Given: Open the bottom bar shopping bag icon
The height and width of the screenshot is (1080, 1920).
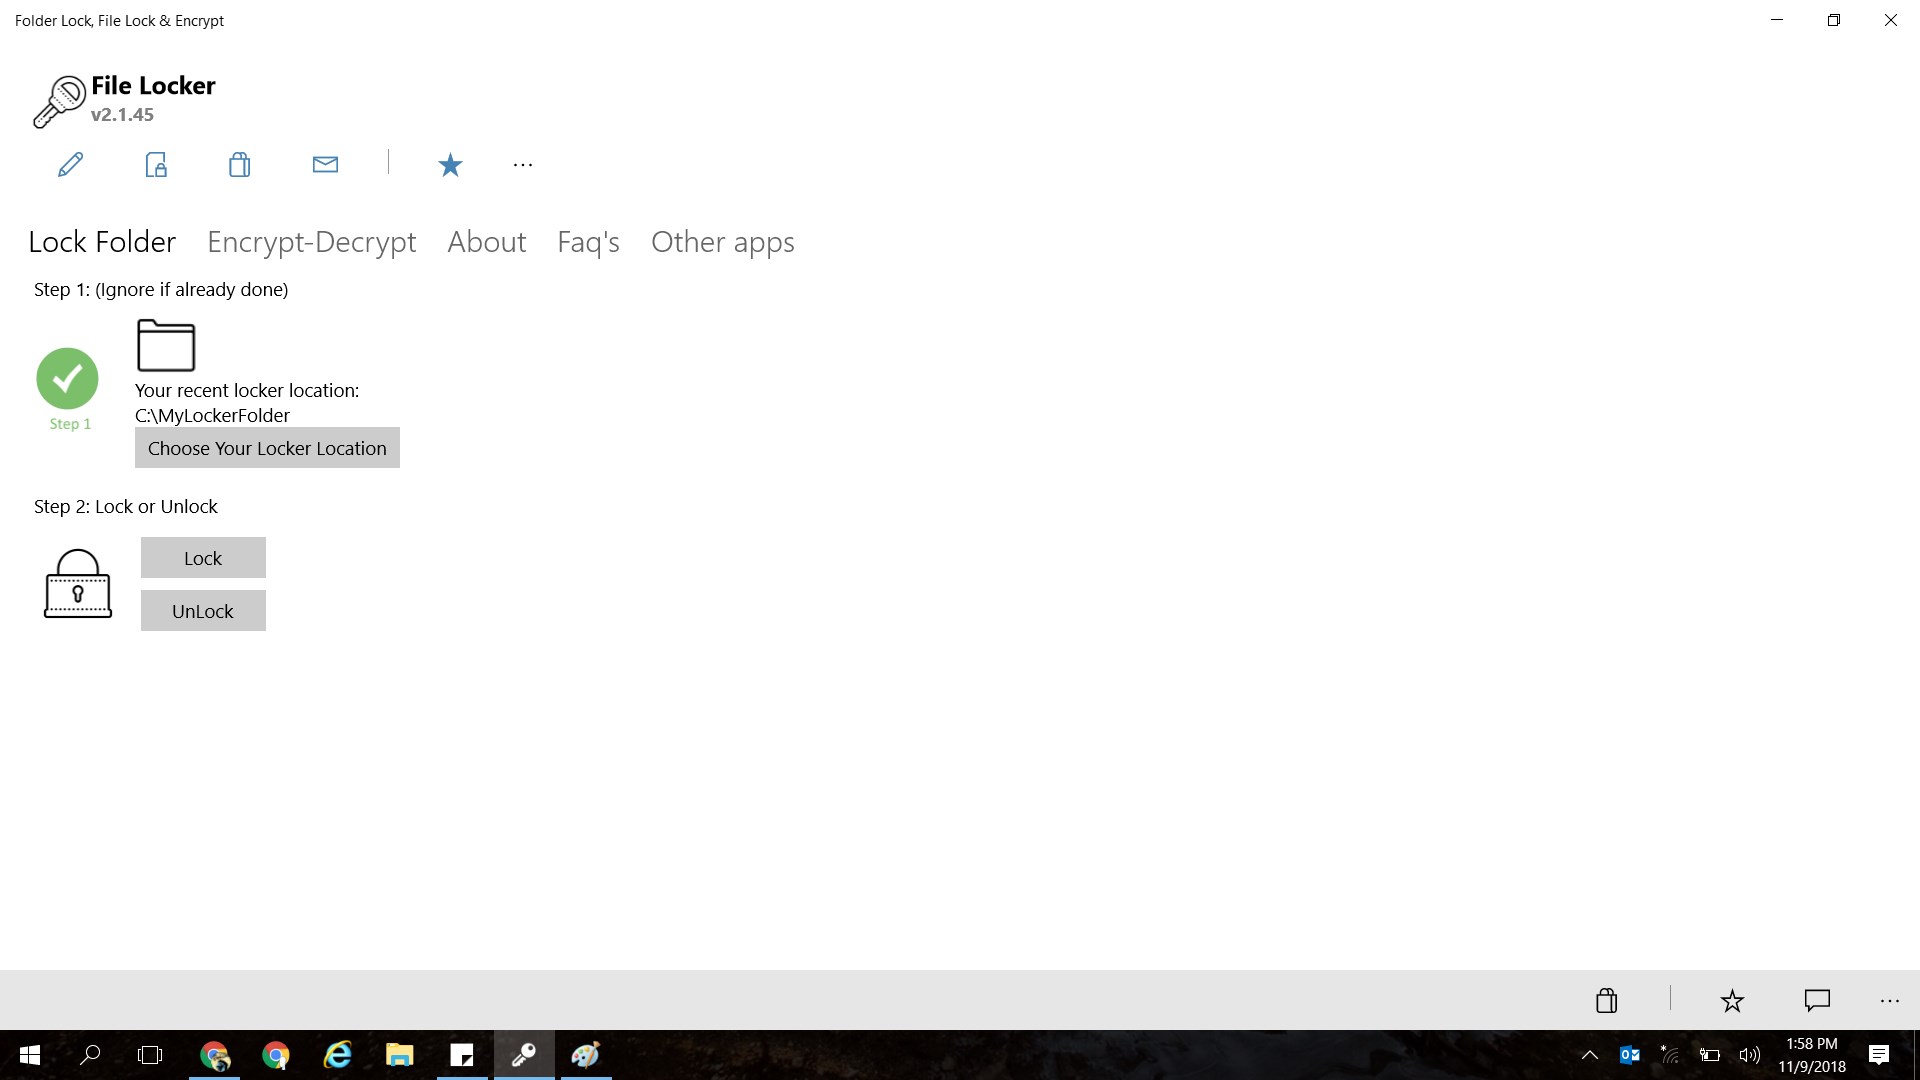Looking at the screenshot, I should tap(1606, 1000).
